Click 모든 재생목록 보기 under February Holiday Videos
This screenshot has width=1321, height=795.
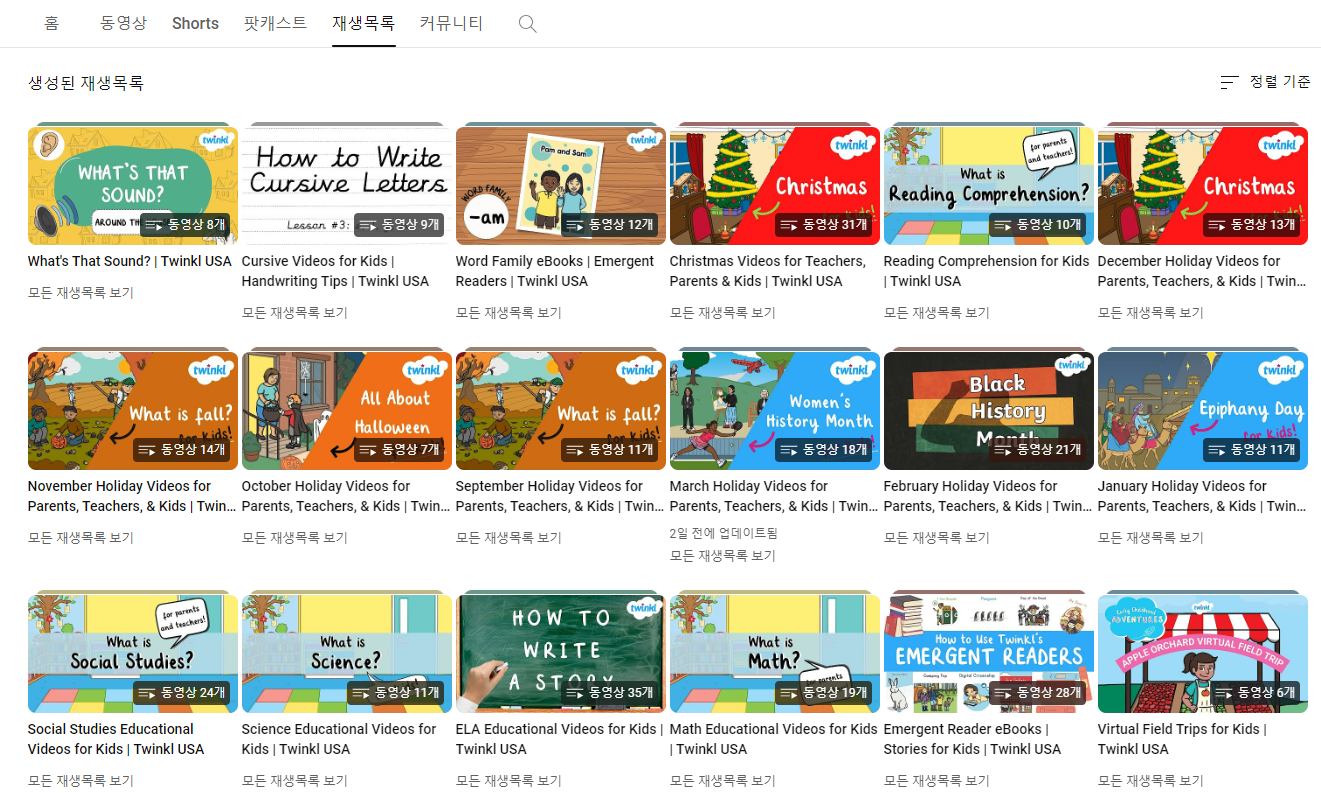click(937, 538)
